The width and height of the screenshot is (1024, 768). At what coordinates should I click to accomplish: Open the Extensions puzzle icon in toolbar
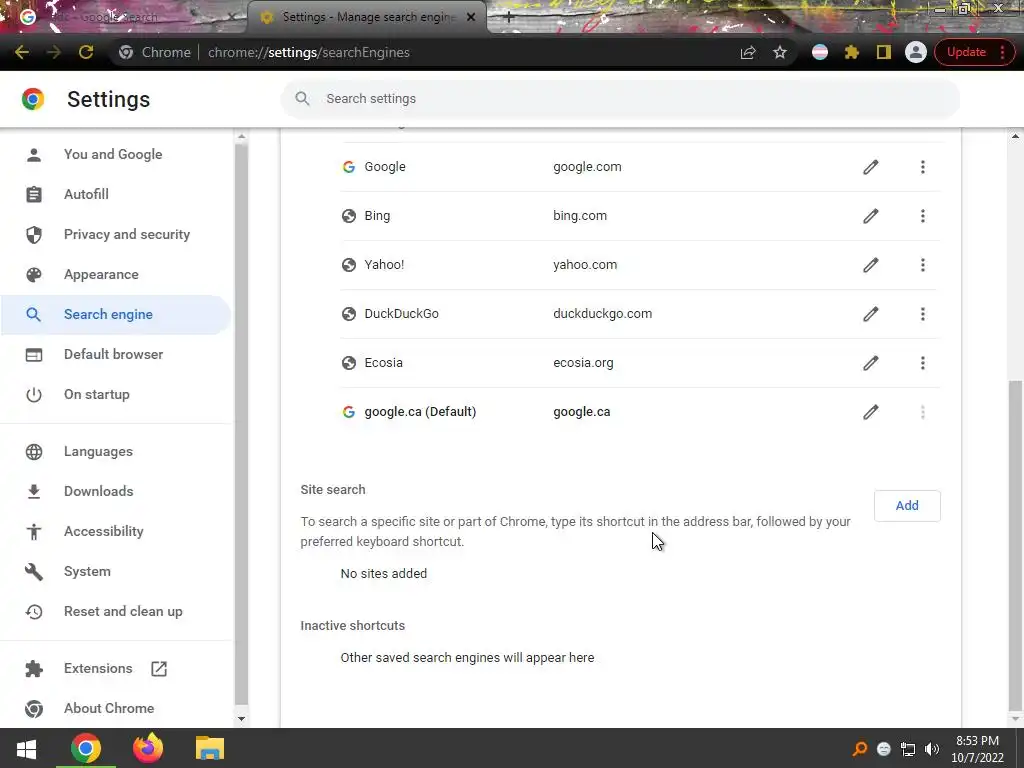pyautogui.click(x=852, y=52)
